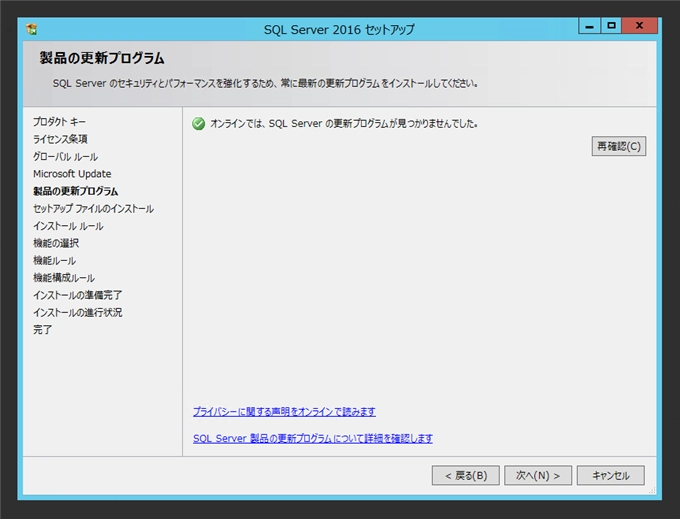Click the 再確認(C) button
Viewport: 680px width, 519px height.
(x=619, y=147)
